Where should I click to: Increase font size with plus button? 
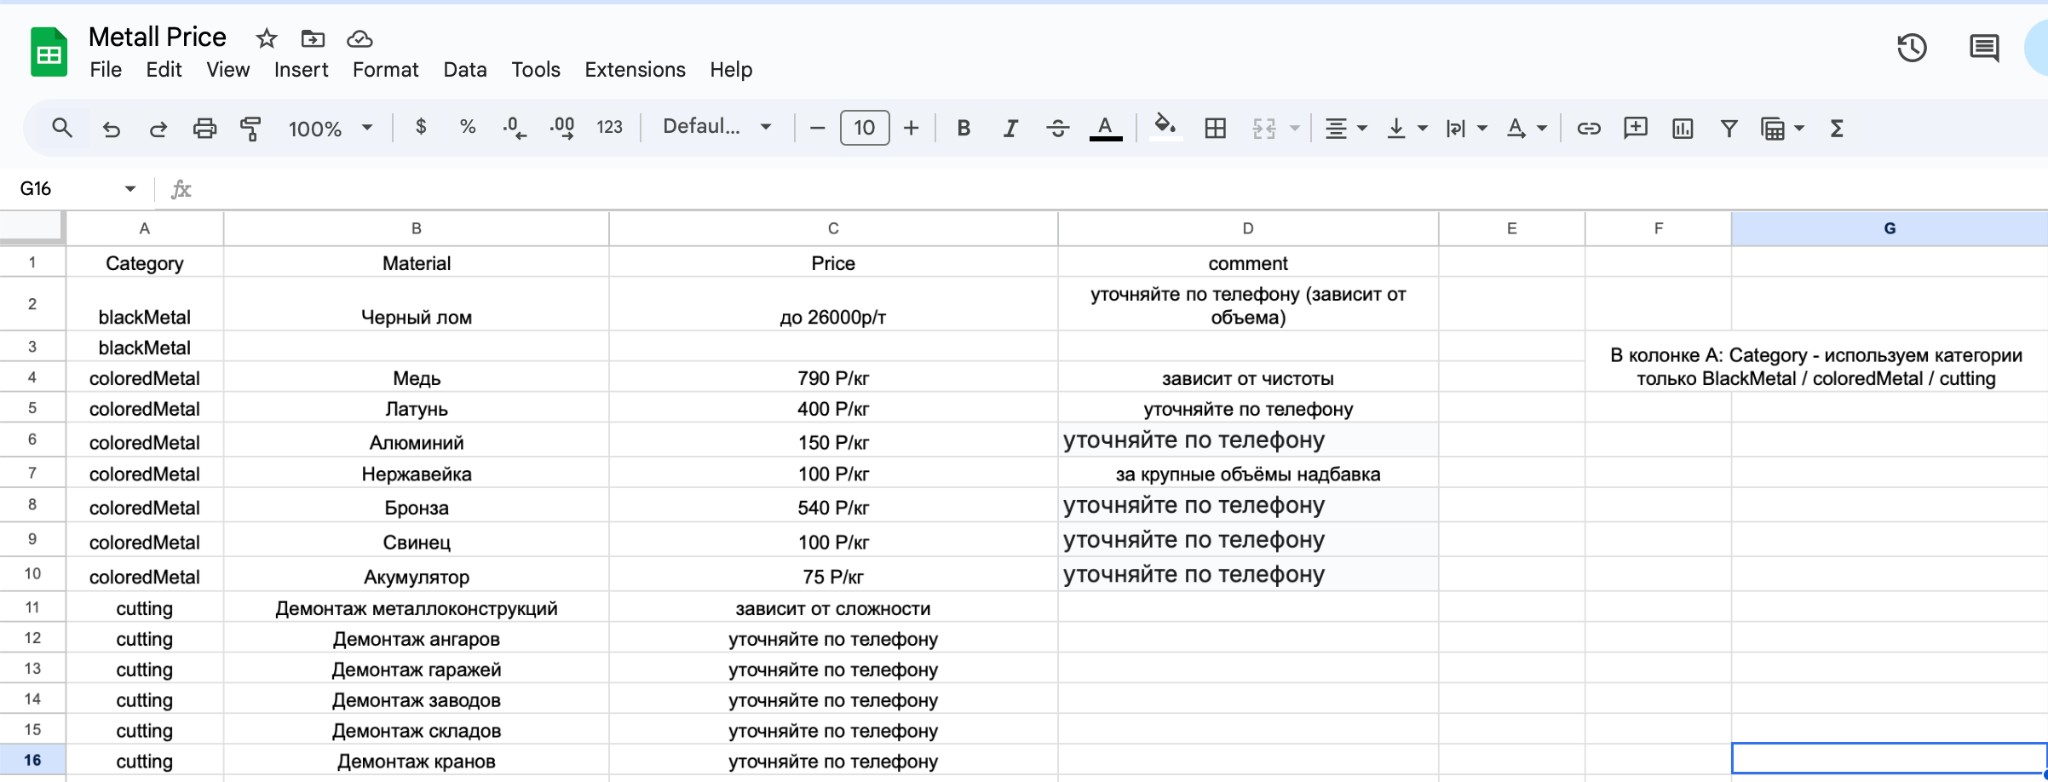pos(911,128)
